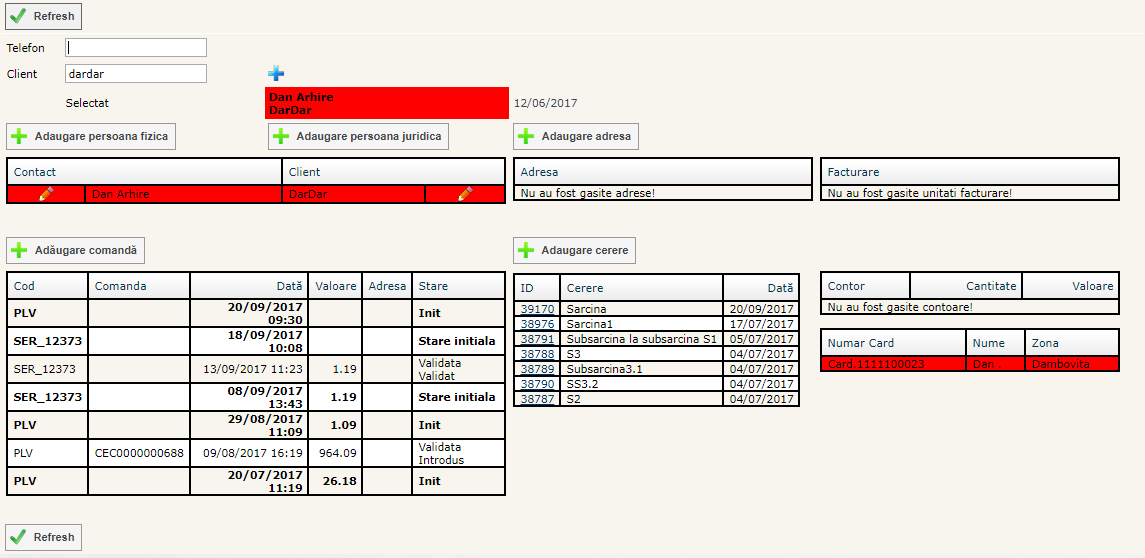
Task: Click Refresh button at bottom of page
Action: pos(44,537)
